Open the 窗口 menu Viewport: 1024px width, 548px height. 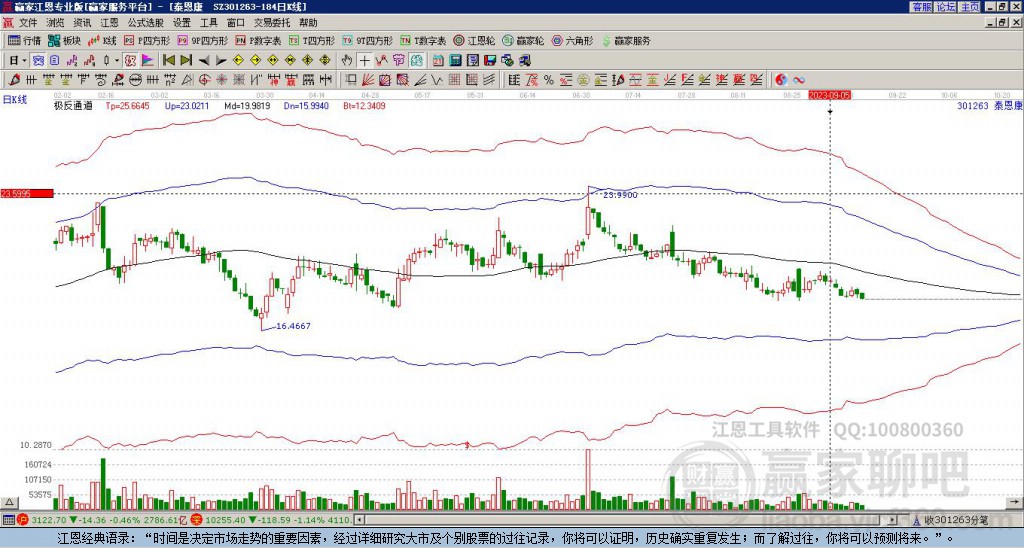pos(236,23)
